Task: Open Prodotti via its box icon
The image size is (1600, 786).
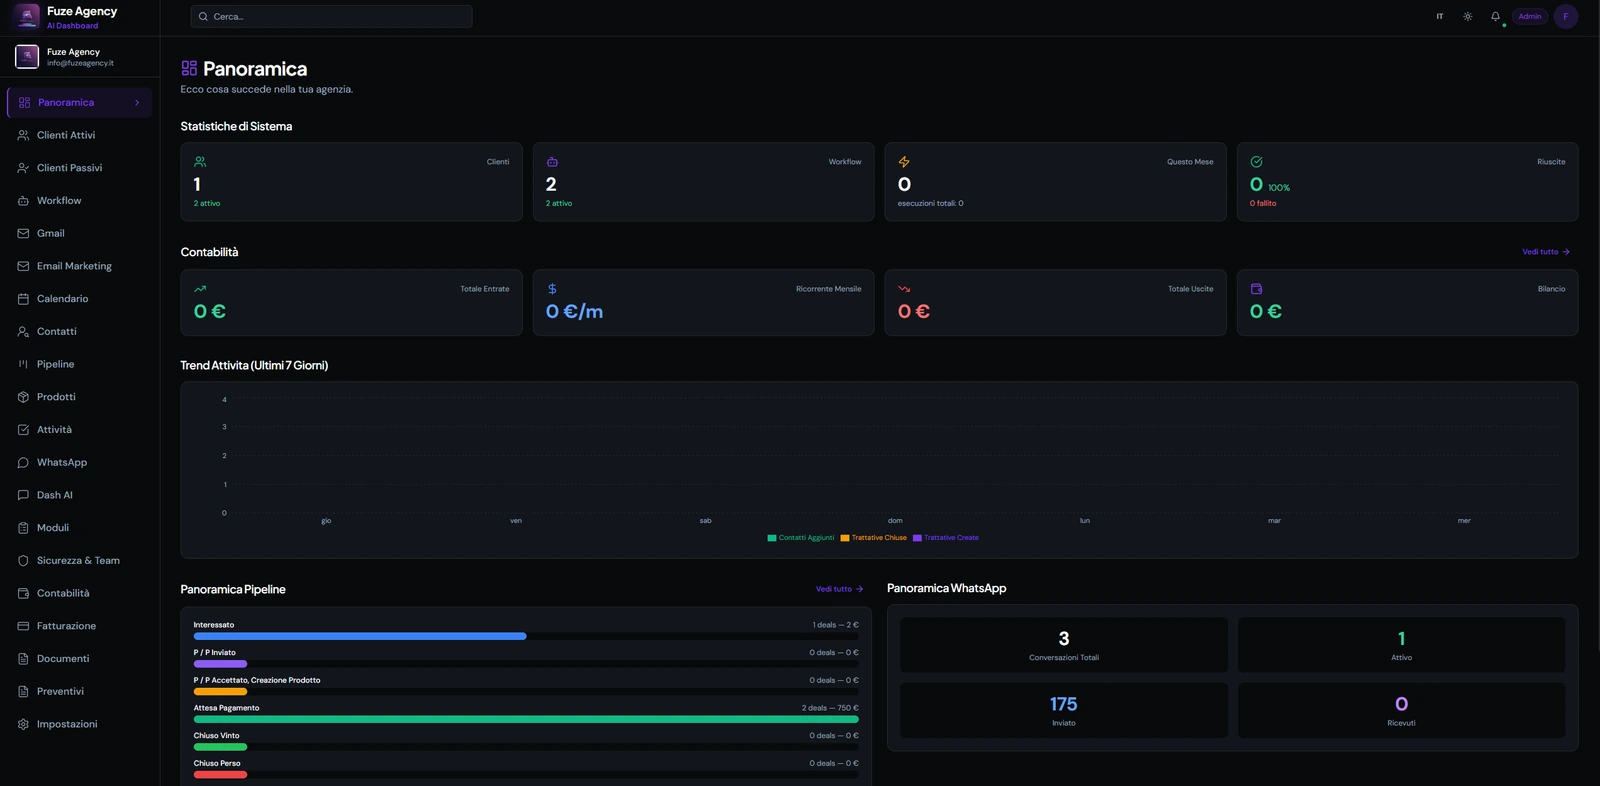Action: point(23,397)
